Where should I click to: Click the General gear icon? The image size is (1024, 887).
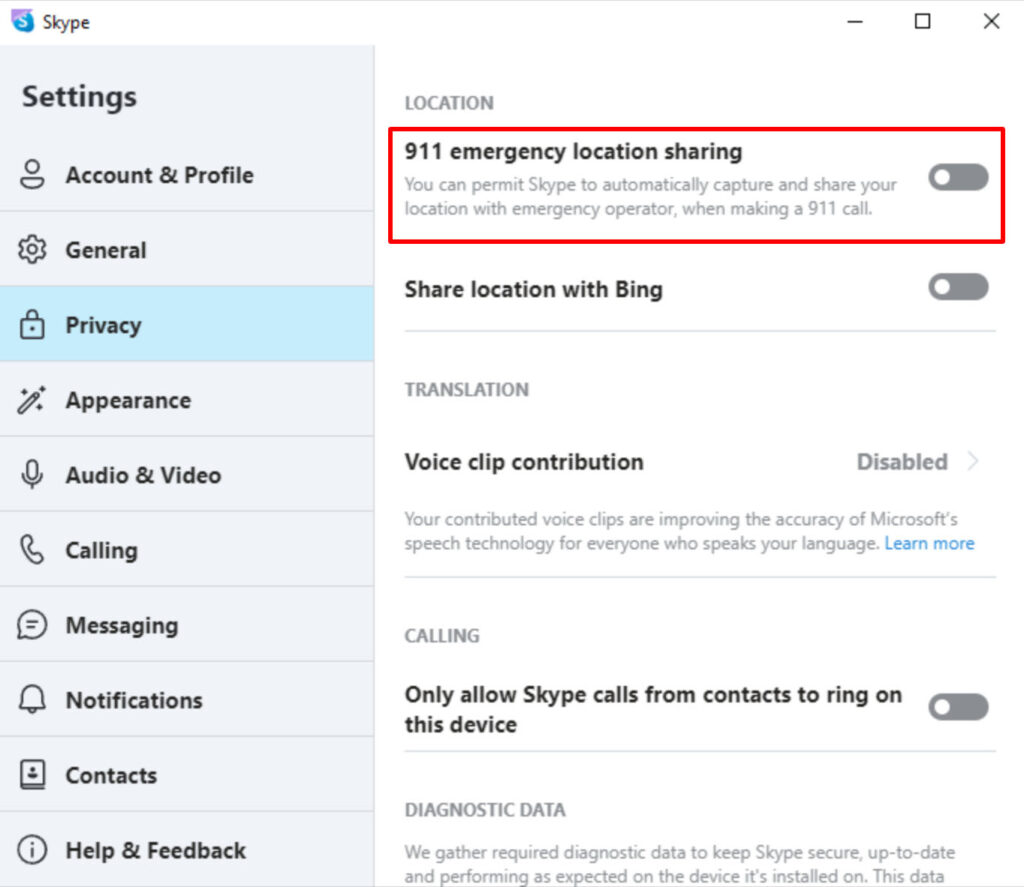[33, 250]
